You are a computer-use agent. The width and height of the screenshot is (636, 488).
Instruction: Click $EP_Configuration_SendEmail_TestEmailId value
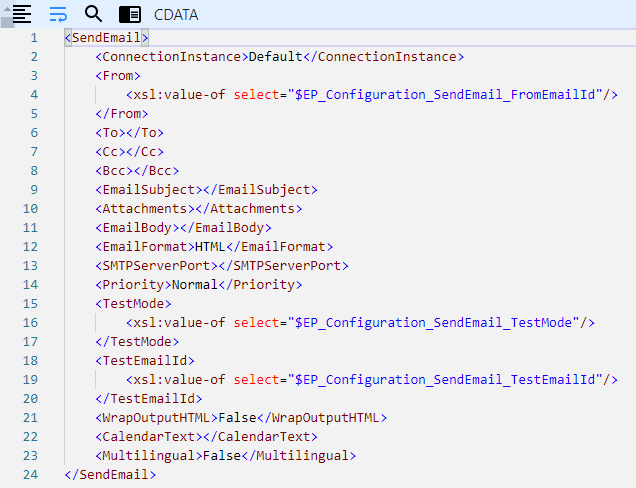[x=447, y=380]
